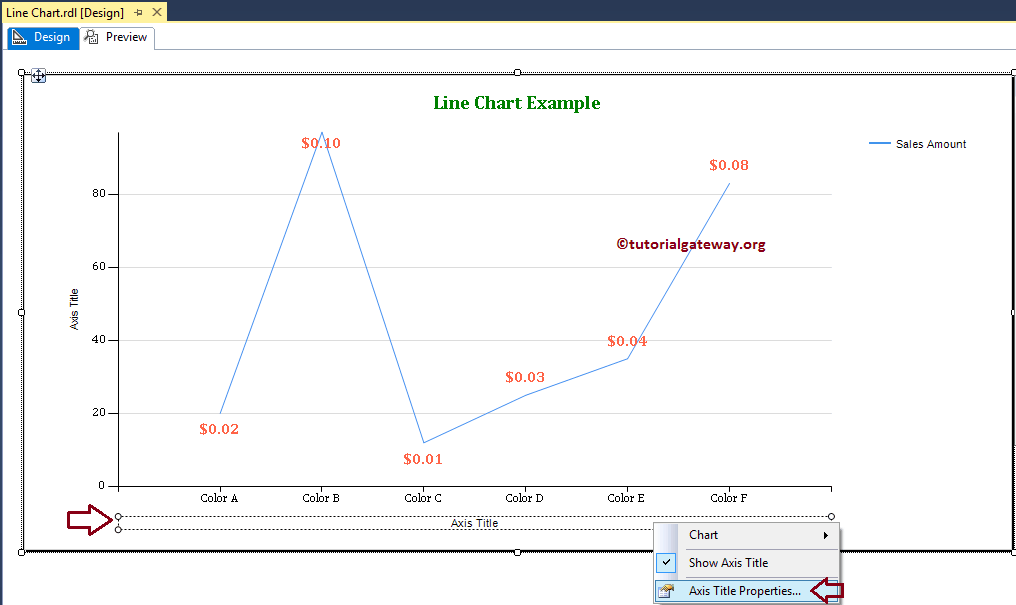The image size is (1016, 605).
Task: Pin the Line Chart.rdl document tab
Action: (x=139, y=12)
